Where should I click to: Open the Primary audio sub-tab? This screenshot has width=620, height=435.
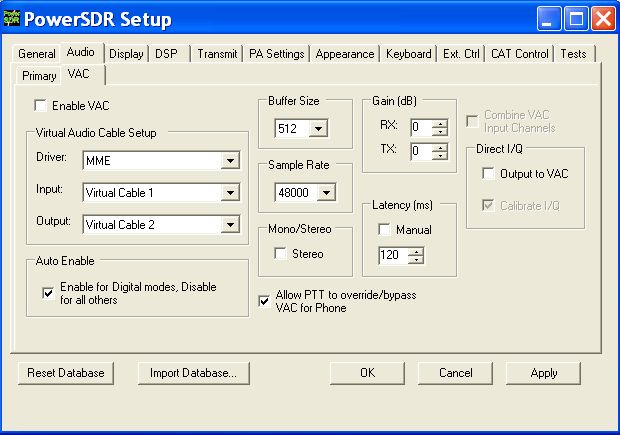coord(39,76)
